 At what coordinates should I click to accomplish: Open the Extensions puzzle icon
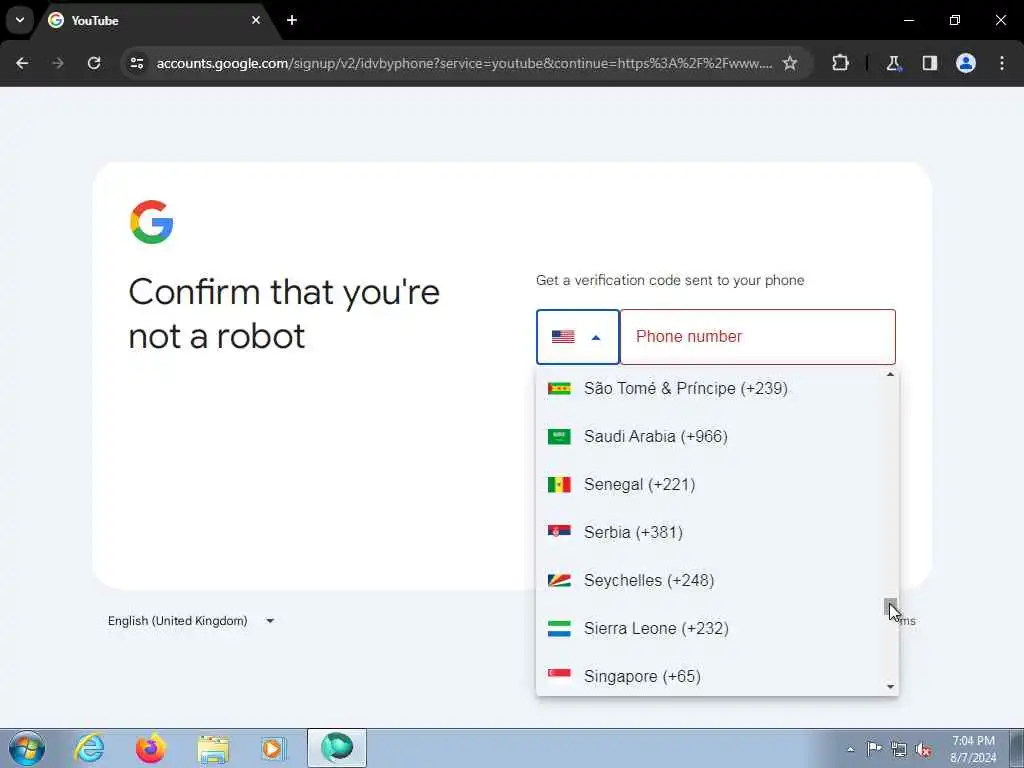point(840,63)
